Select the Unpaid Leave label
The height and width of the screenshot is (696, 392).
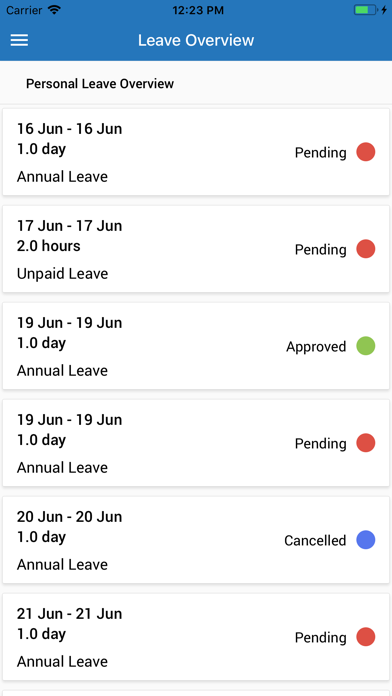coord(63,273)
